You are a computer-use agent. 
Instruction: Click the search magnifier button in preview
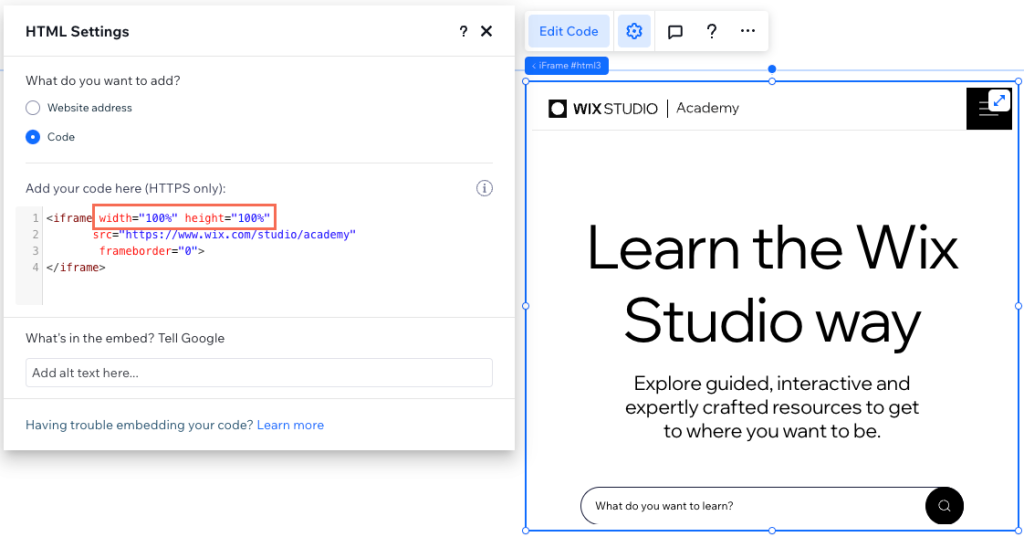point(944,506)
